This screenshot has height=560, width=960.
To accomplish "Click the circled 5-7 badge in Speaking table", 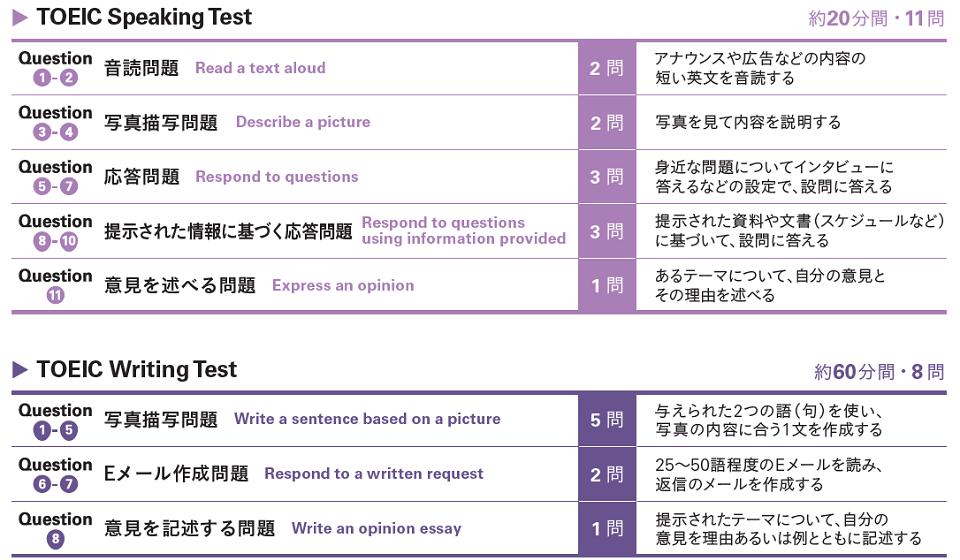I will click(55, 186).
